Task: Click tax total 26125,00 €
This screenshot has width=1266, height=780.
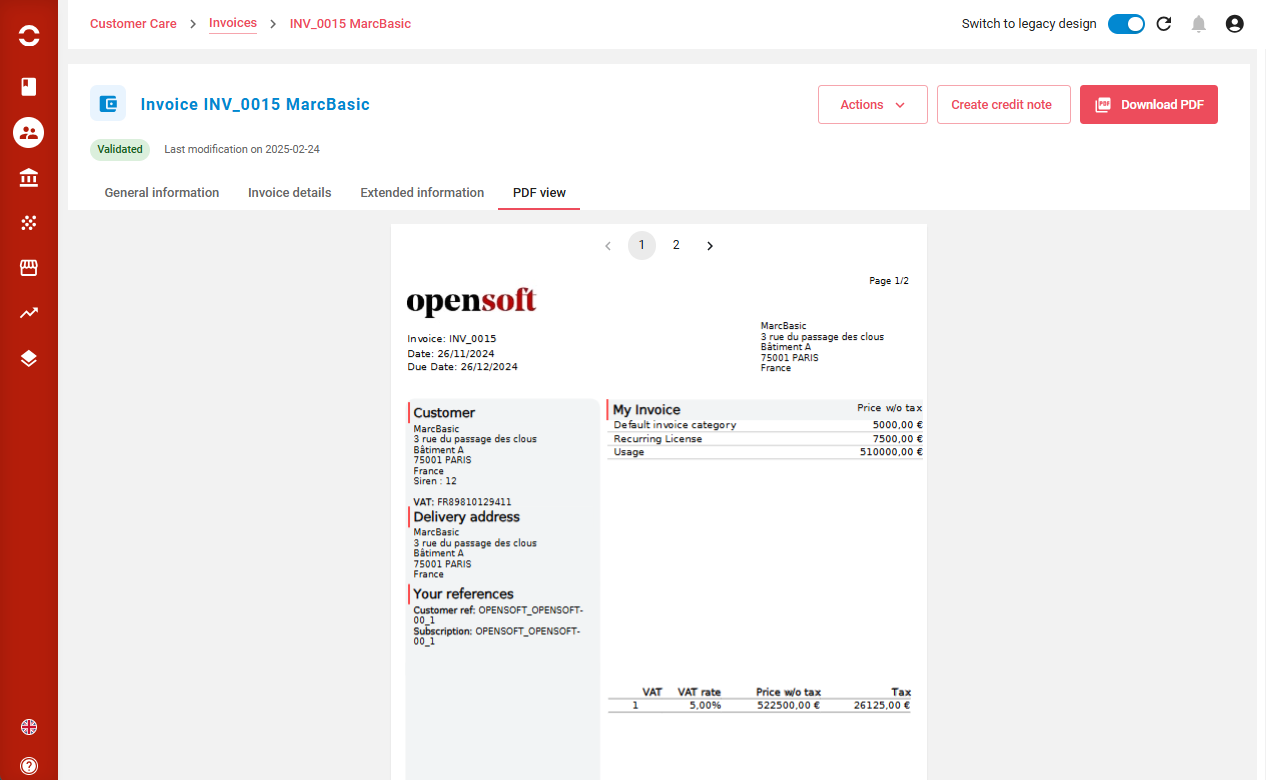Action: pos(882,705)
